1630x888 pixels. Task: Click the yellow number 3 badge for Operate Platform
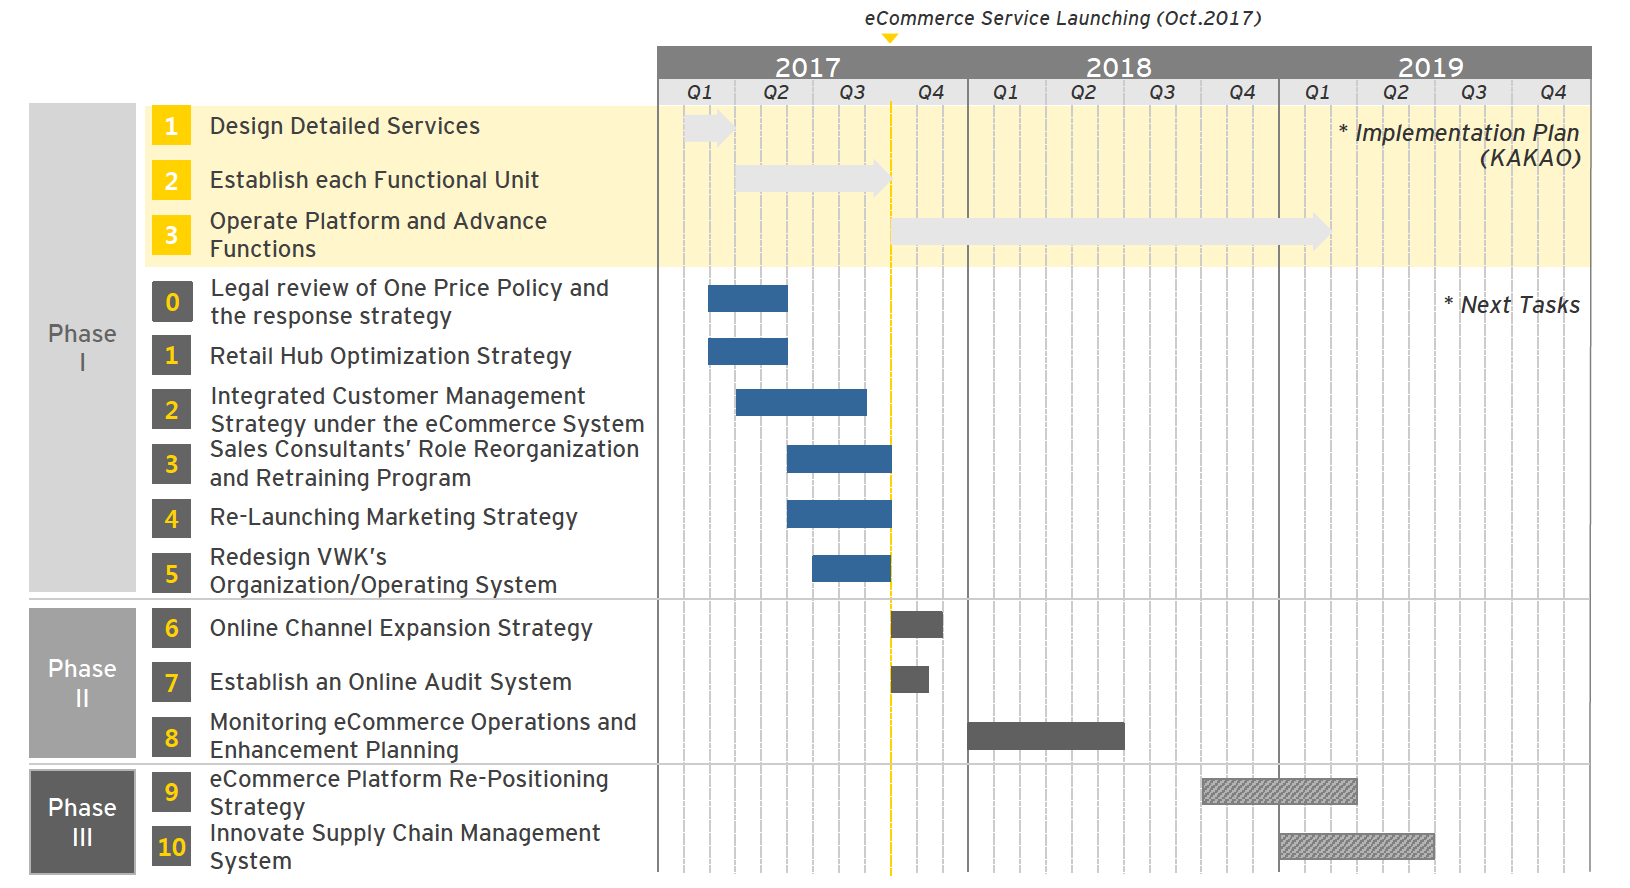[171, 235]
